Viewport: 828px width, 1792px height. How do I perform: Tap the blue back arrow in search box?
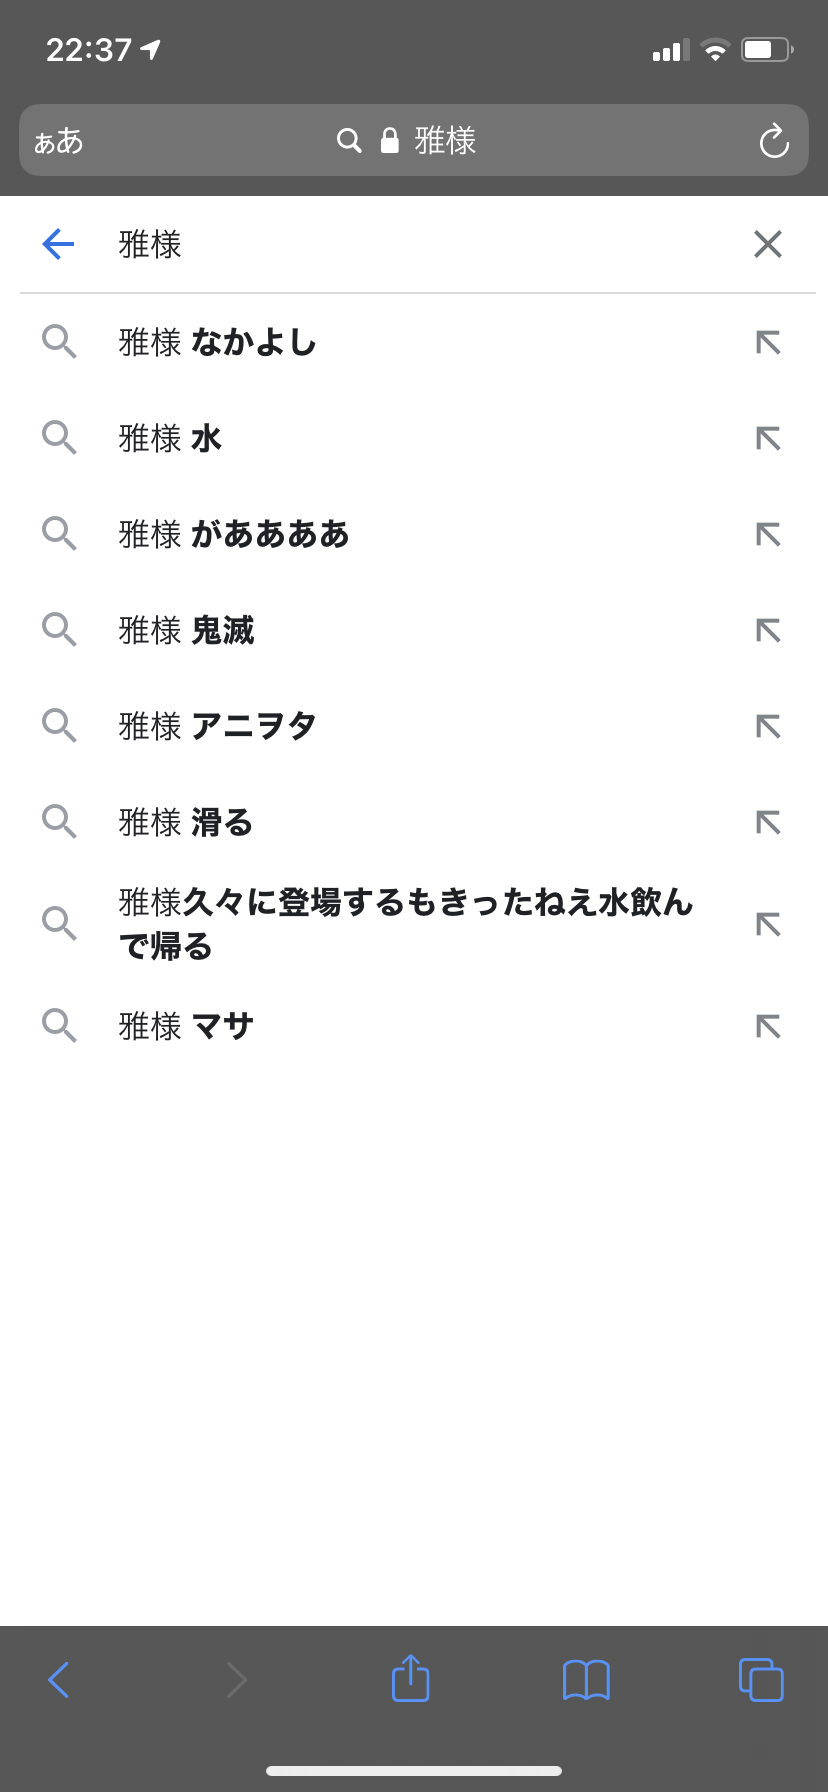[59, 244]
